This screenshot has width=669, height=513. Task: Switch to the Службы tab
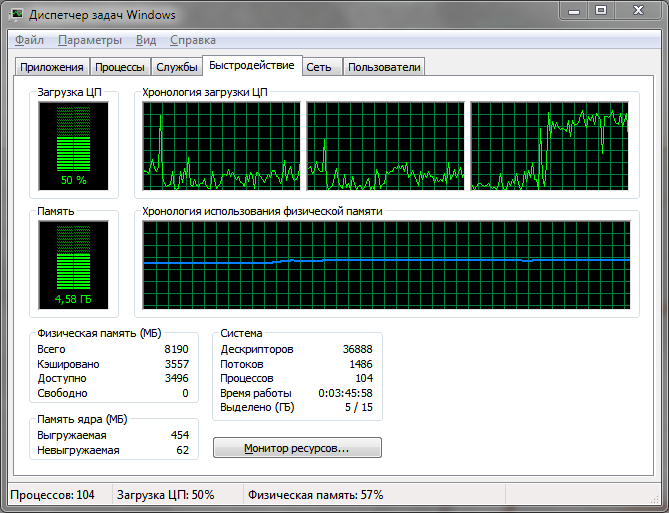[177, 67]
